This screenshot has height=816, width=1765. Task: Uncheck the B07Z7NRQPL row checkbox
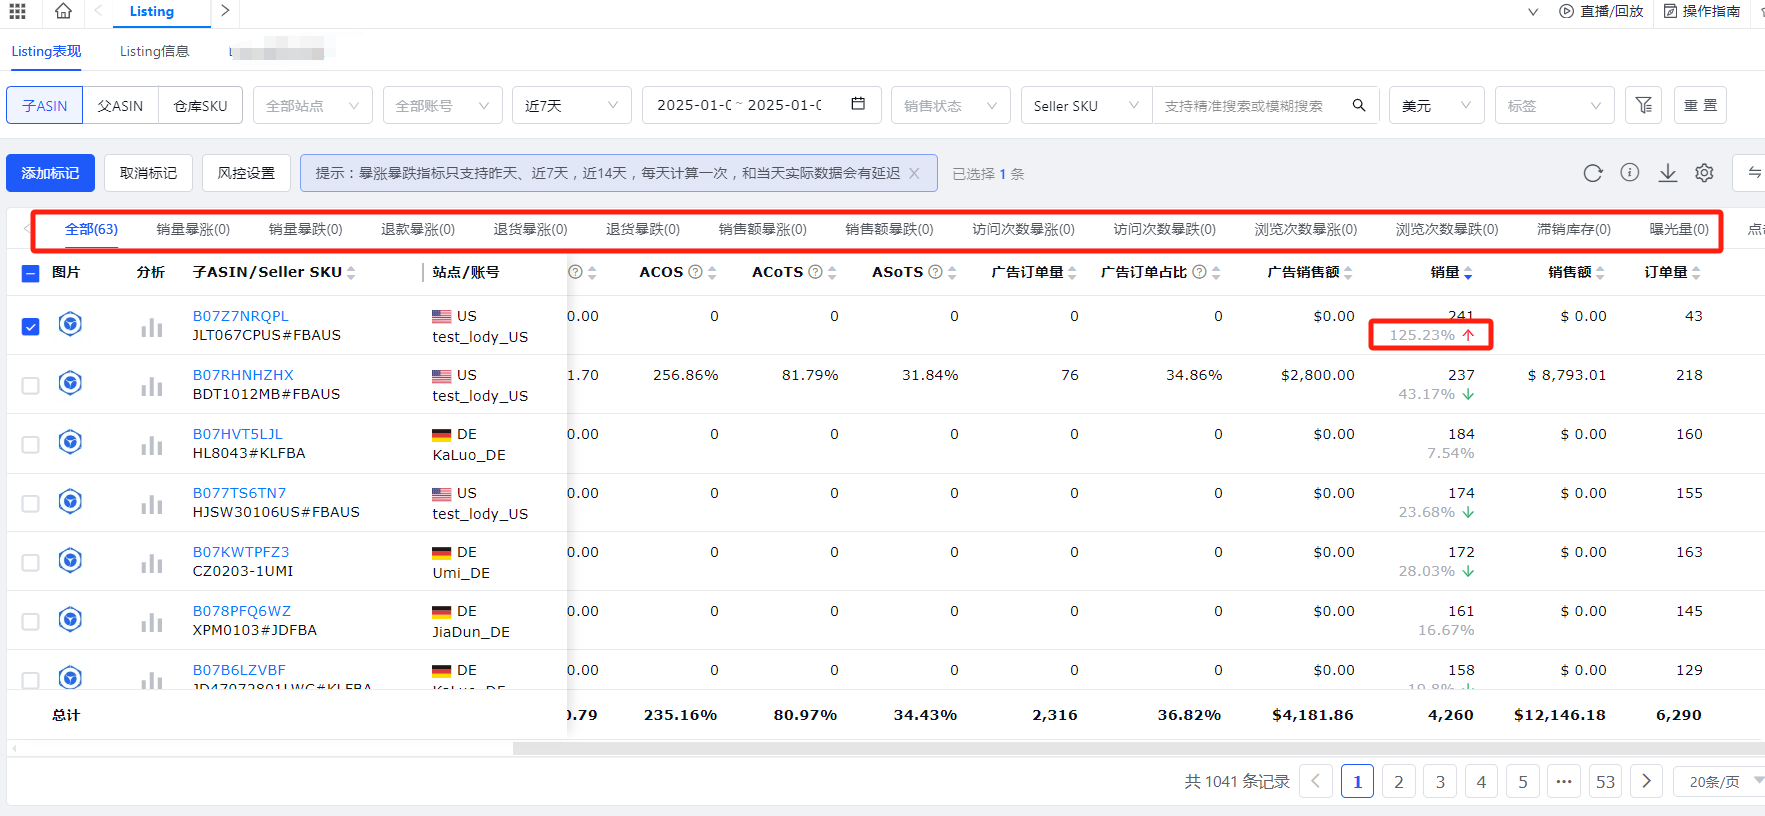31,326
